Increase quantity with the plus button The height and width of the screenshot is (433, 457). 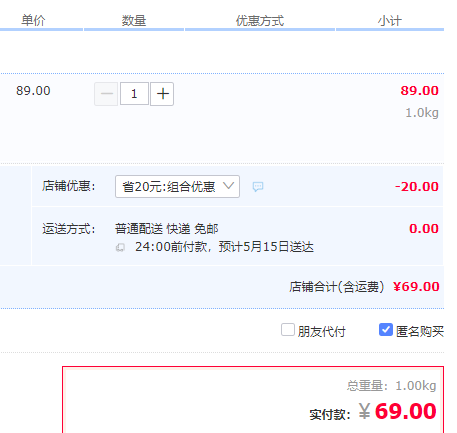coord(162,94)
